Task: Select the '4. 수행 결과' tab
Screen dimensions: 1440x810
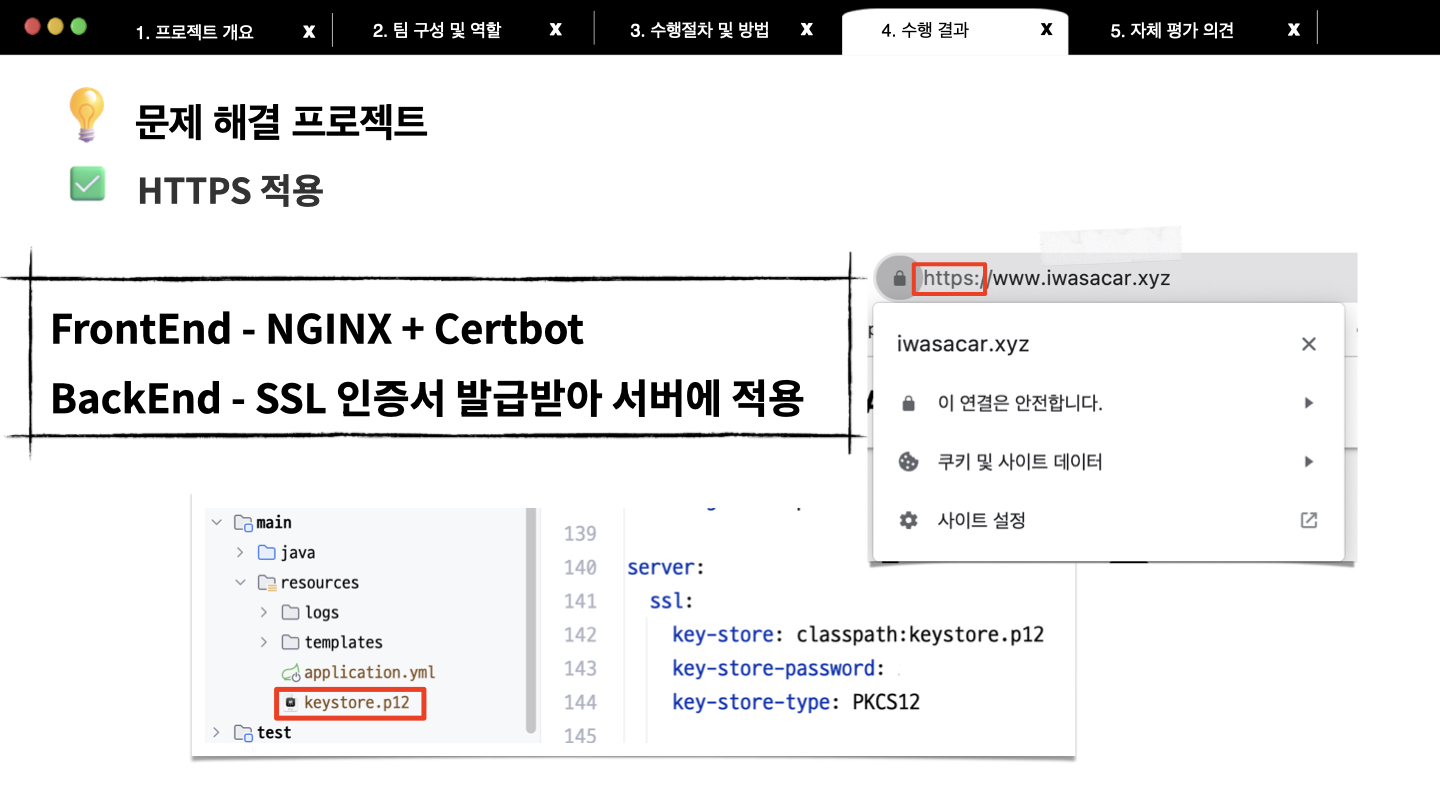Action: [925, 31]
